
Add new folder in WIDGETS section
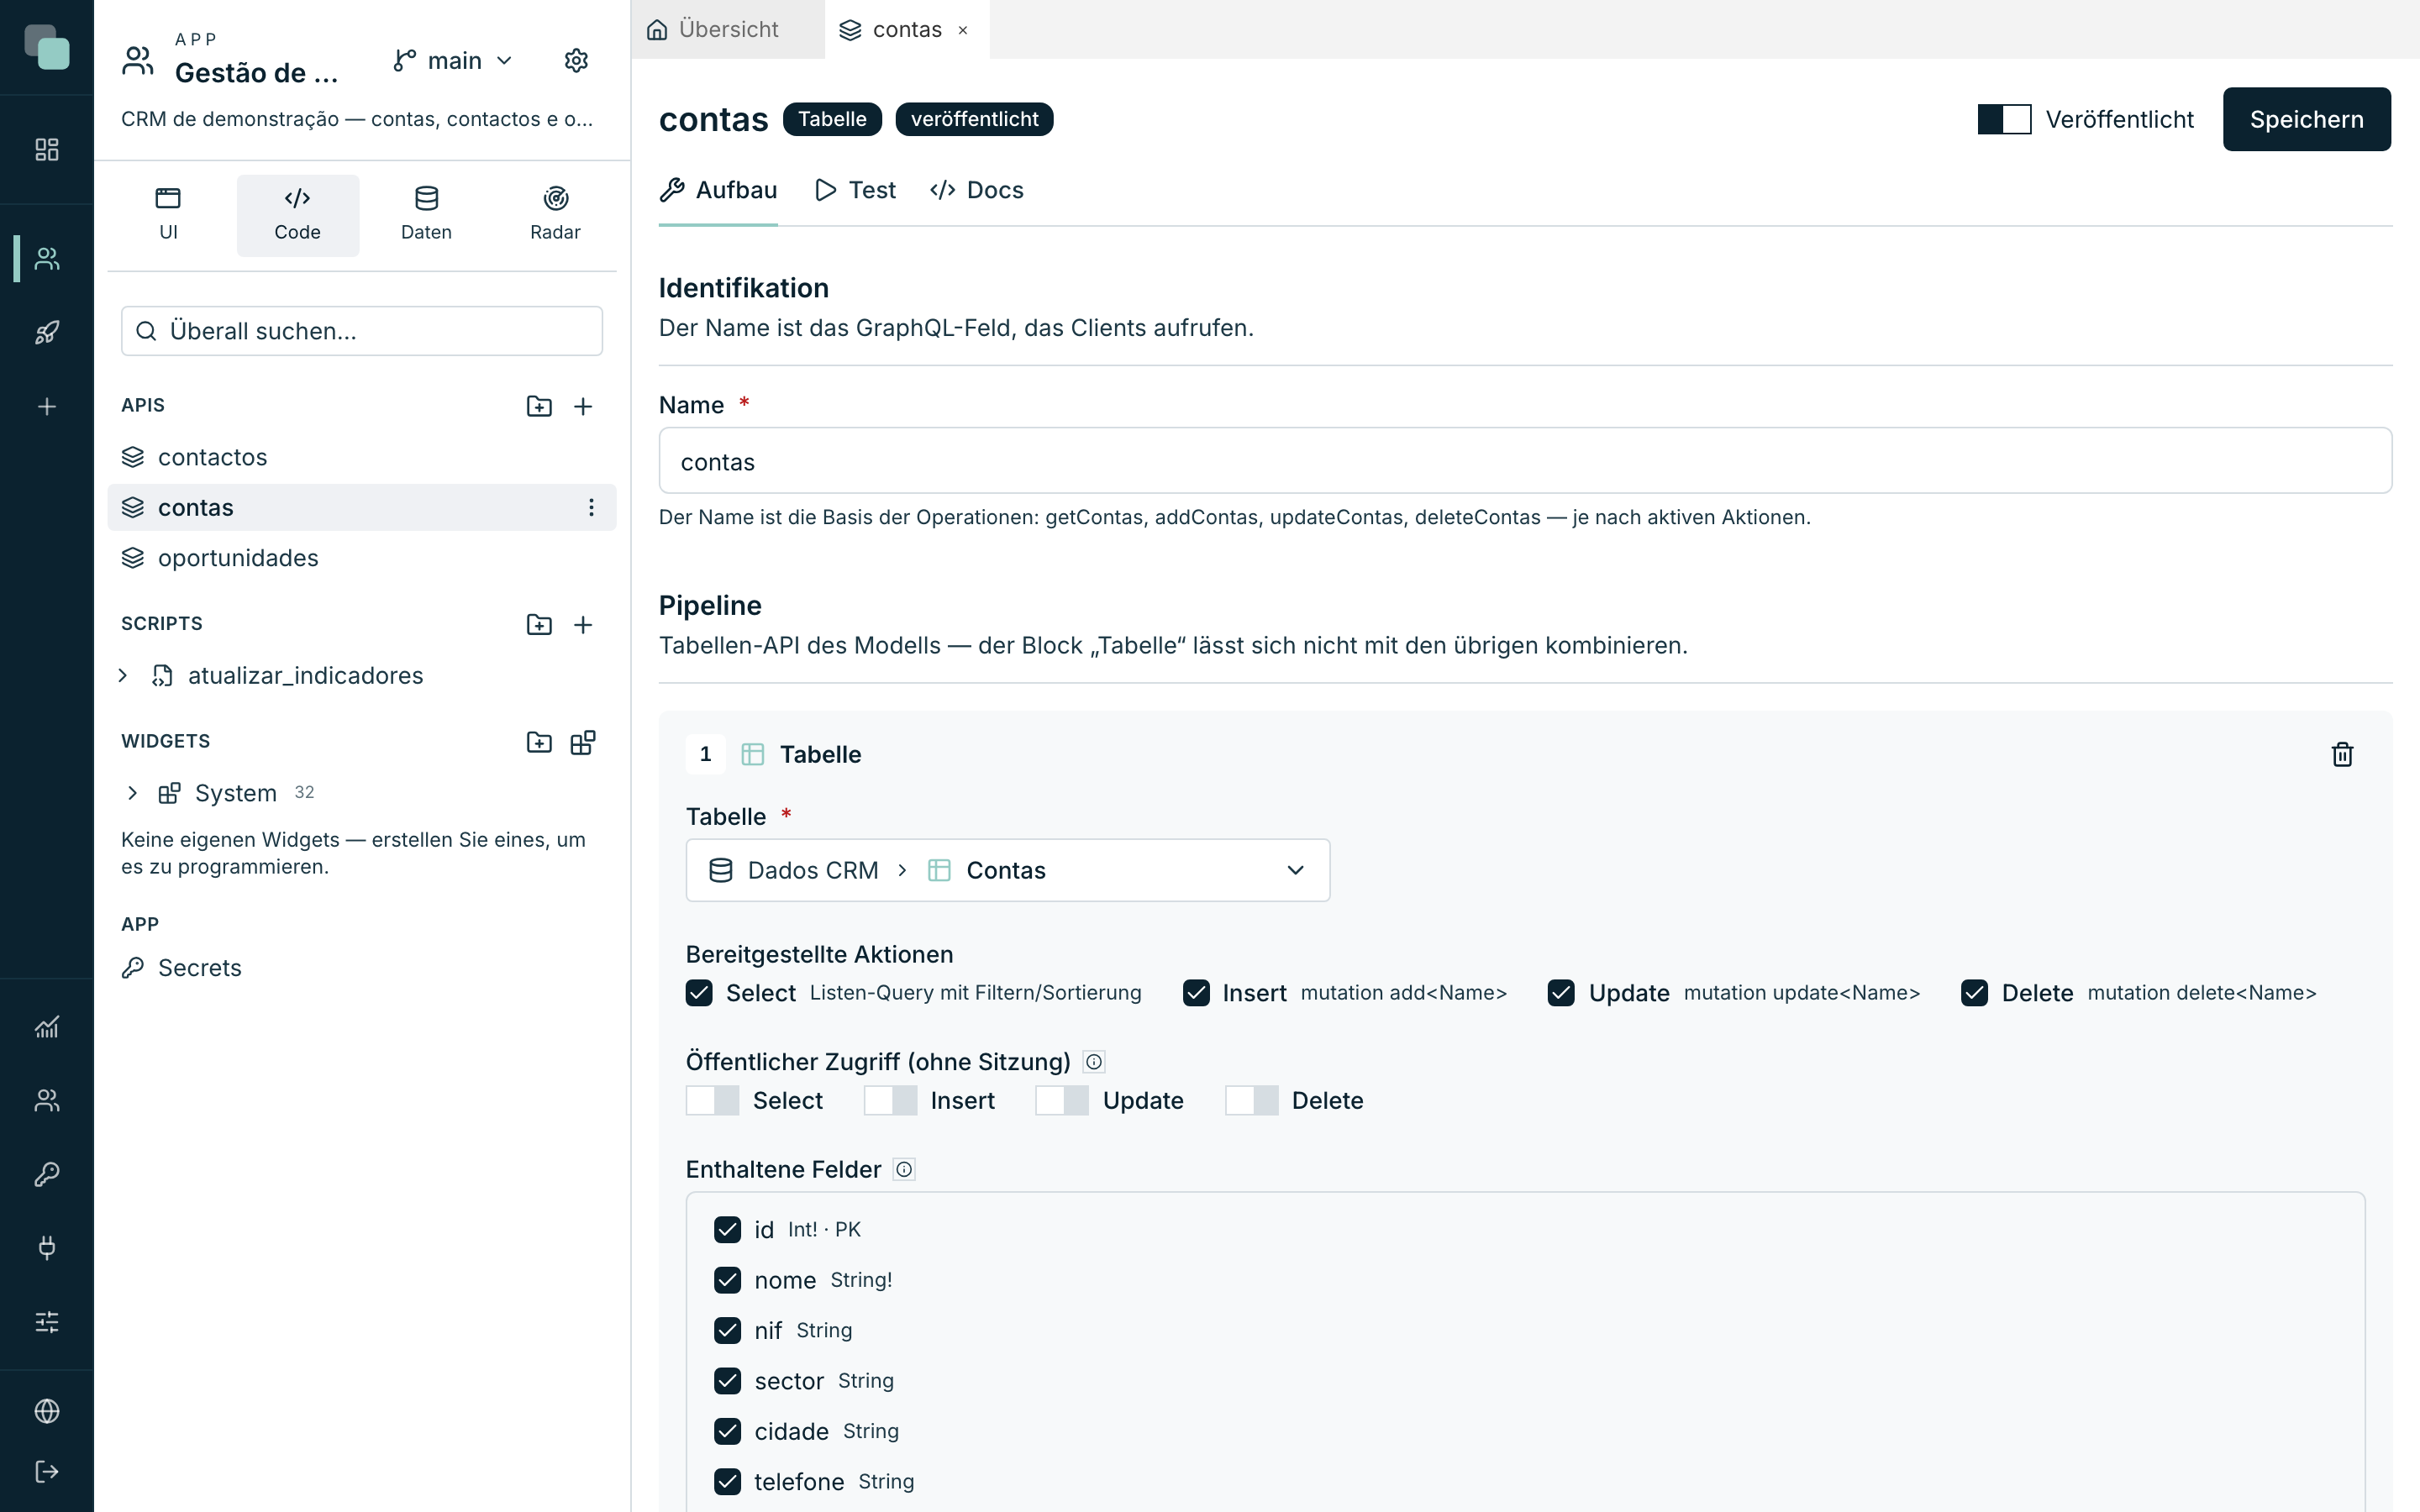point(539,742)
